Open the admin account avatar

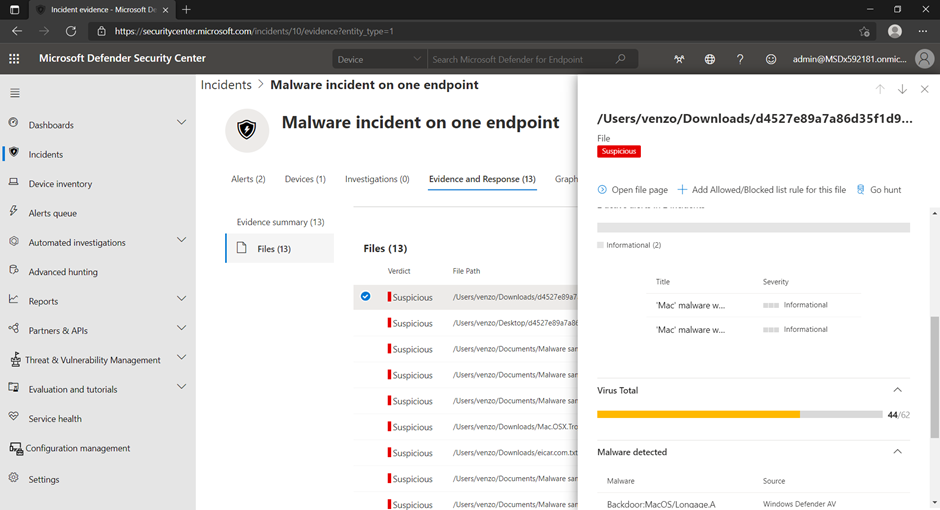pos(924,59)
